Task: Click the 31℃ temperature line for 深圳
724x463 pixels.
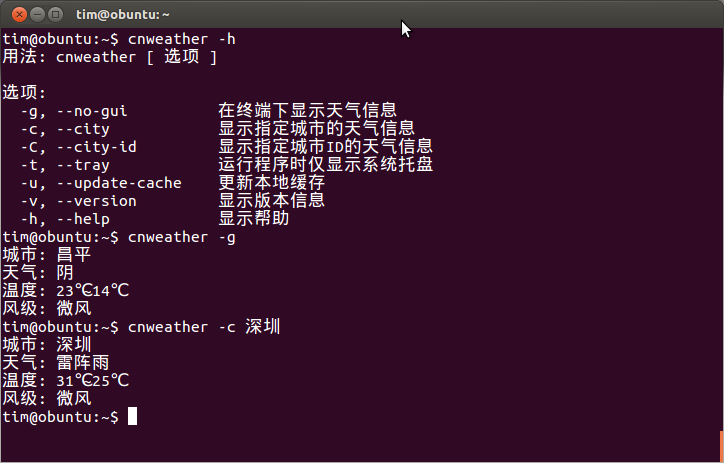Action: coord(66,381)
